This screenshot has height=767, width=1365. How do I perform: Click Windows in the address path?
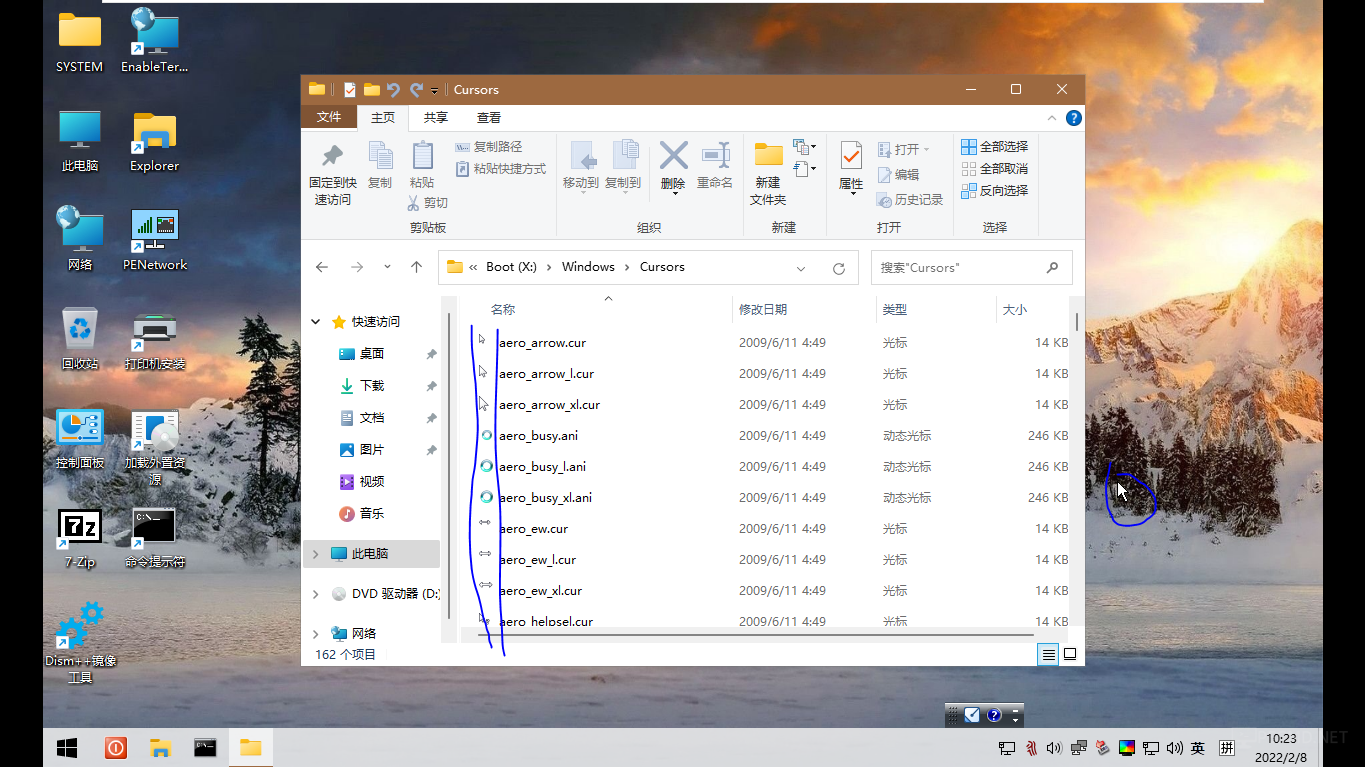pyautogui.click(x=588, y=267)
